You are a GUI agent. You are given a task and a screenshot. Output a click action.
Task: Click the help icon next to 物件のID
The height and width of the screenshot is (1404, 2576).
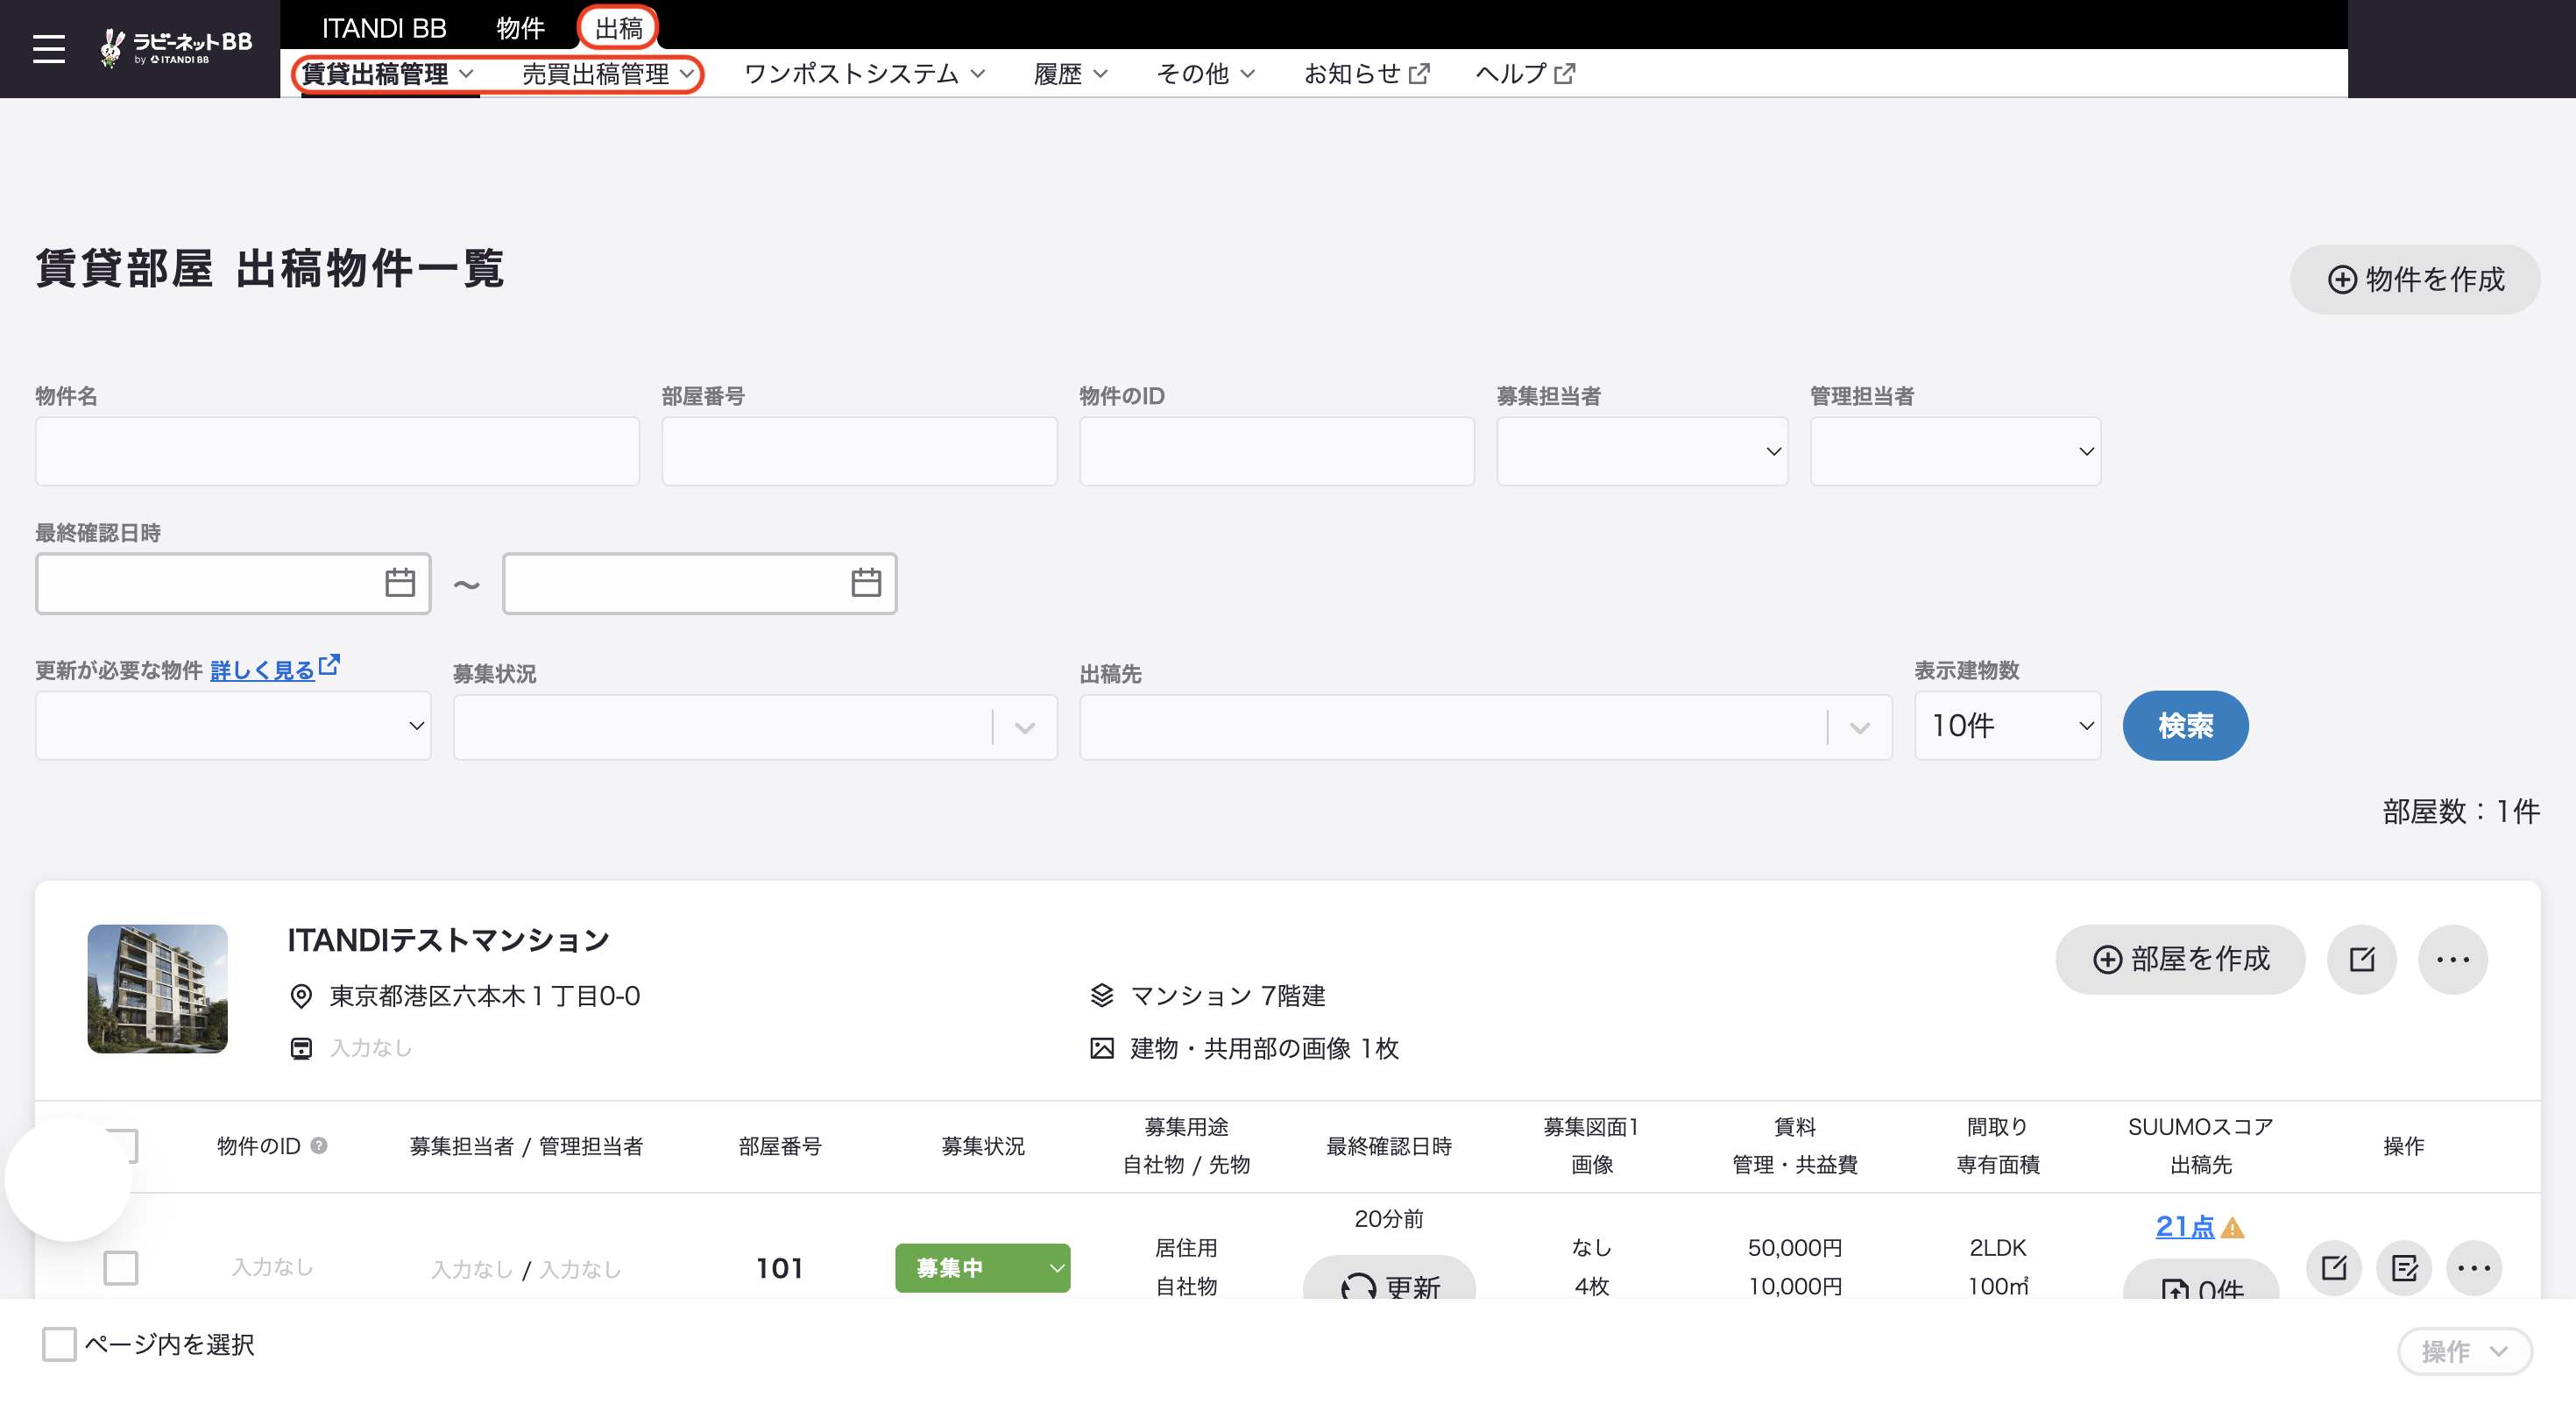(319, 1145)
